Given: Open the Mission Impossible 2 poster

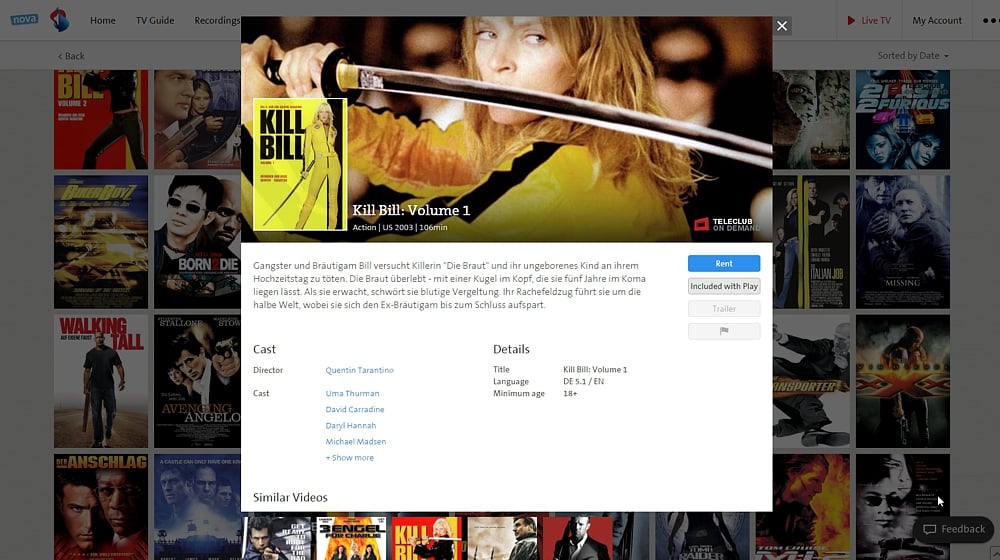Looking at the screenshot, I should [x=811, y=507].
